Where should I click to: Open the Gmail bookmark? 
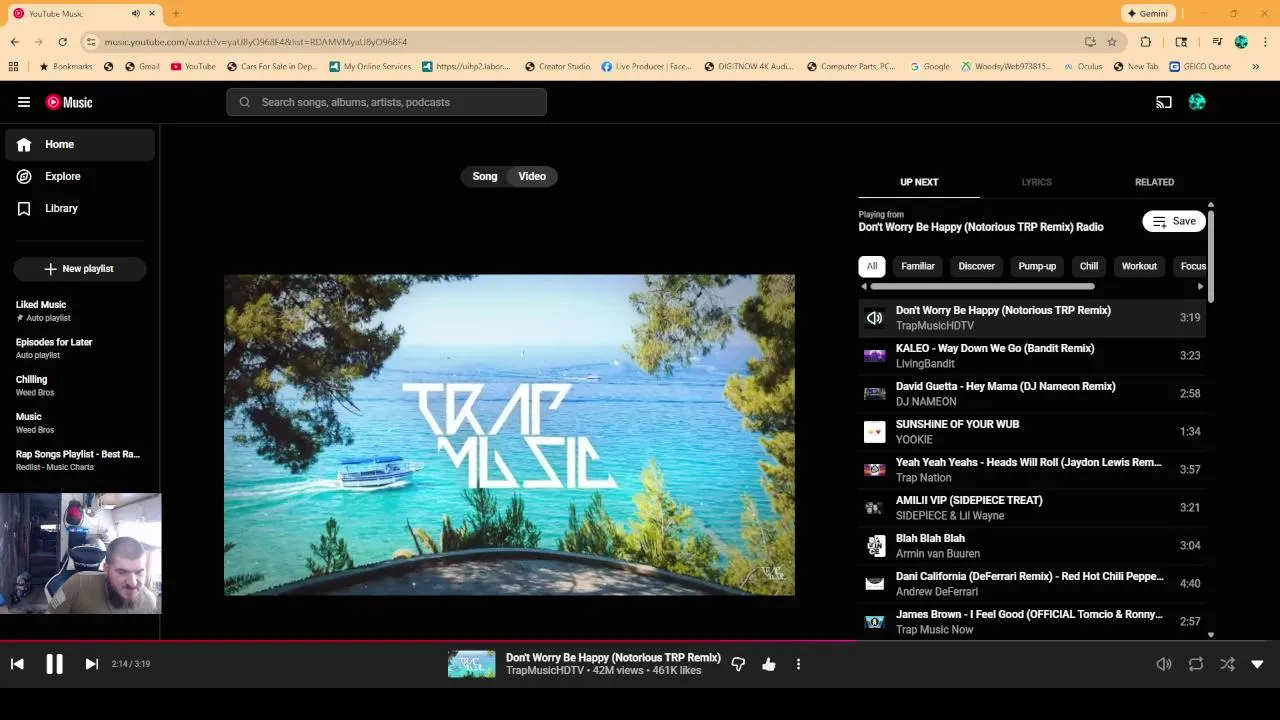coord(142,67)
